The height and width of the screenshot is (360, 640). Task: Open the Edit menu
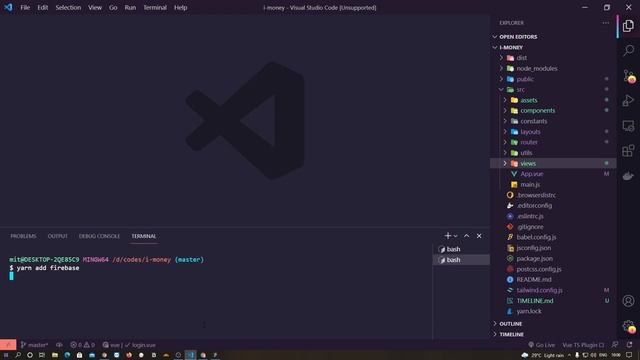pyautogui.click(x=42, y=7)
